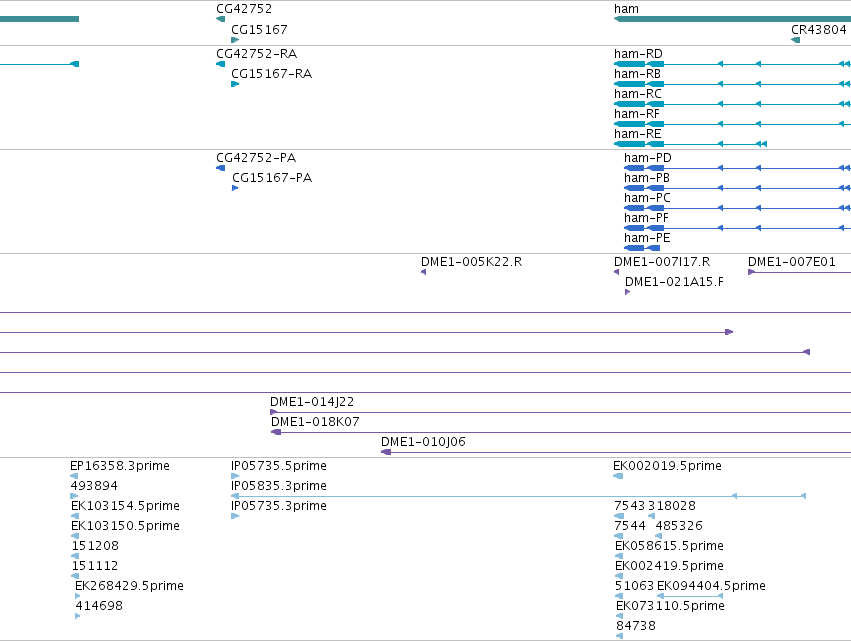Click the IP05835.3prime long feature line
This screenshot has height=641, width=851.
point(518,496)
